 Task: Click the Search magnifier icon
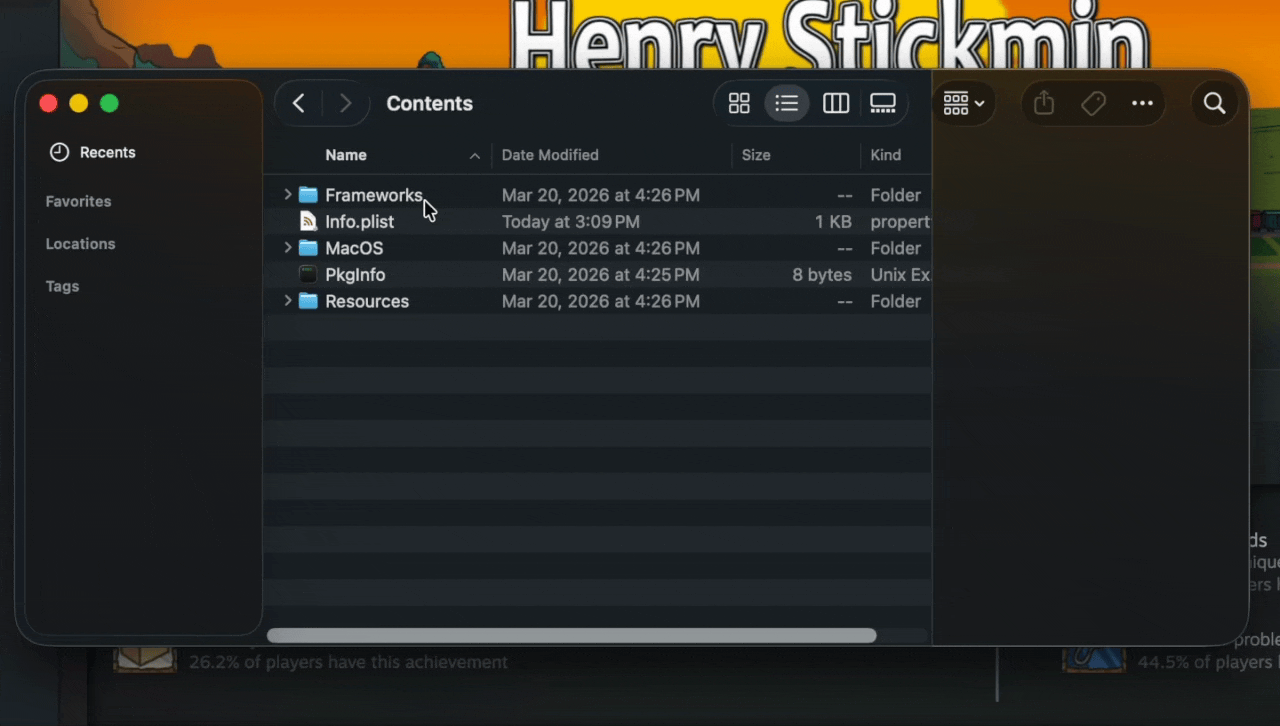pyautogui.click(x=1214, y=103)
